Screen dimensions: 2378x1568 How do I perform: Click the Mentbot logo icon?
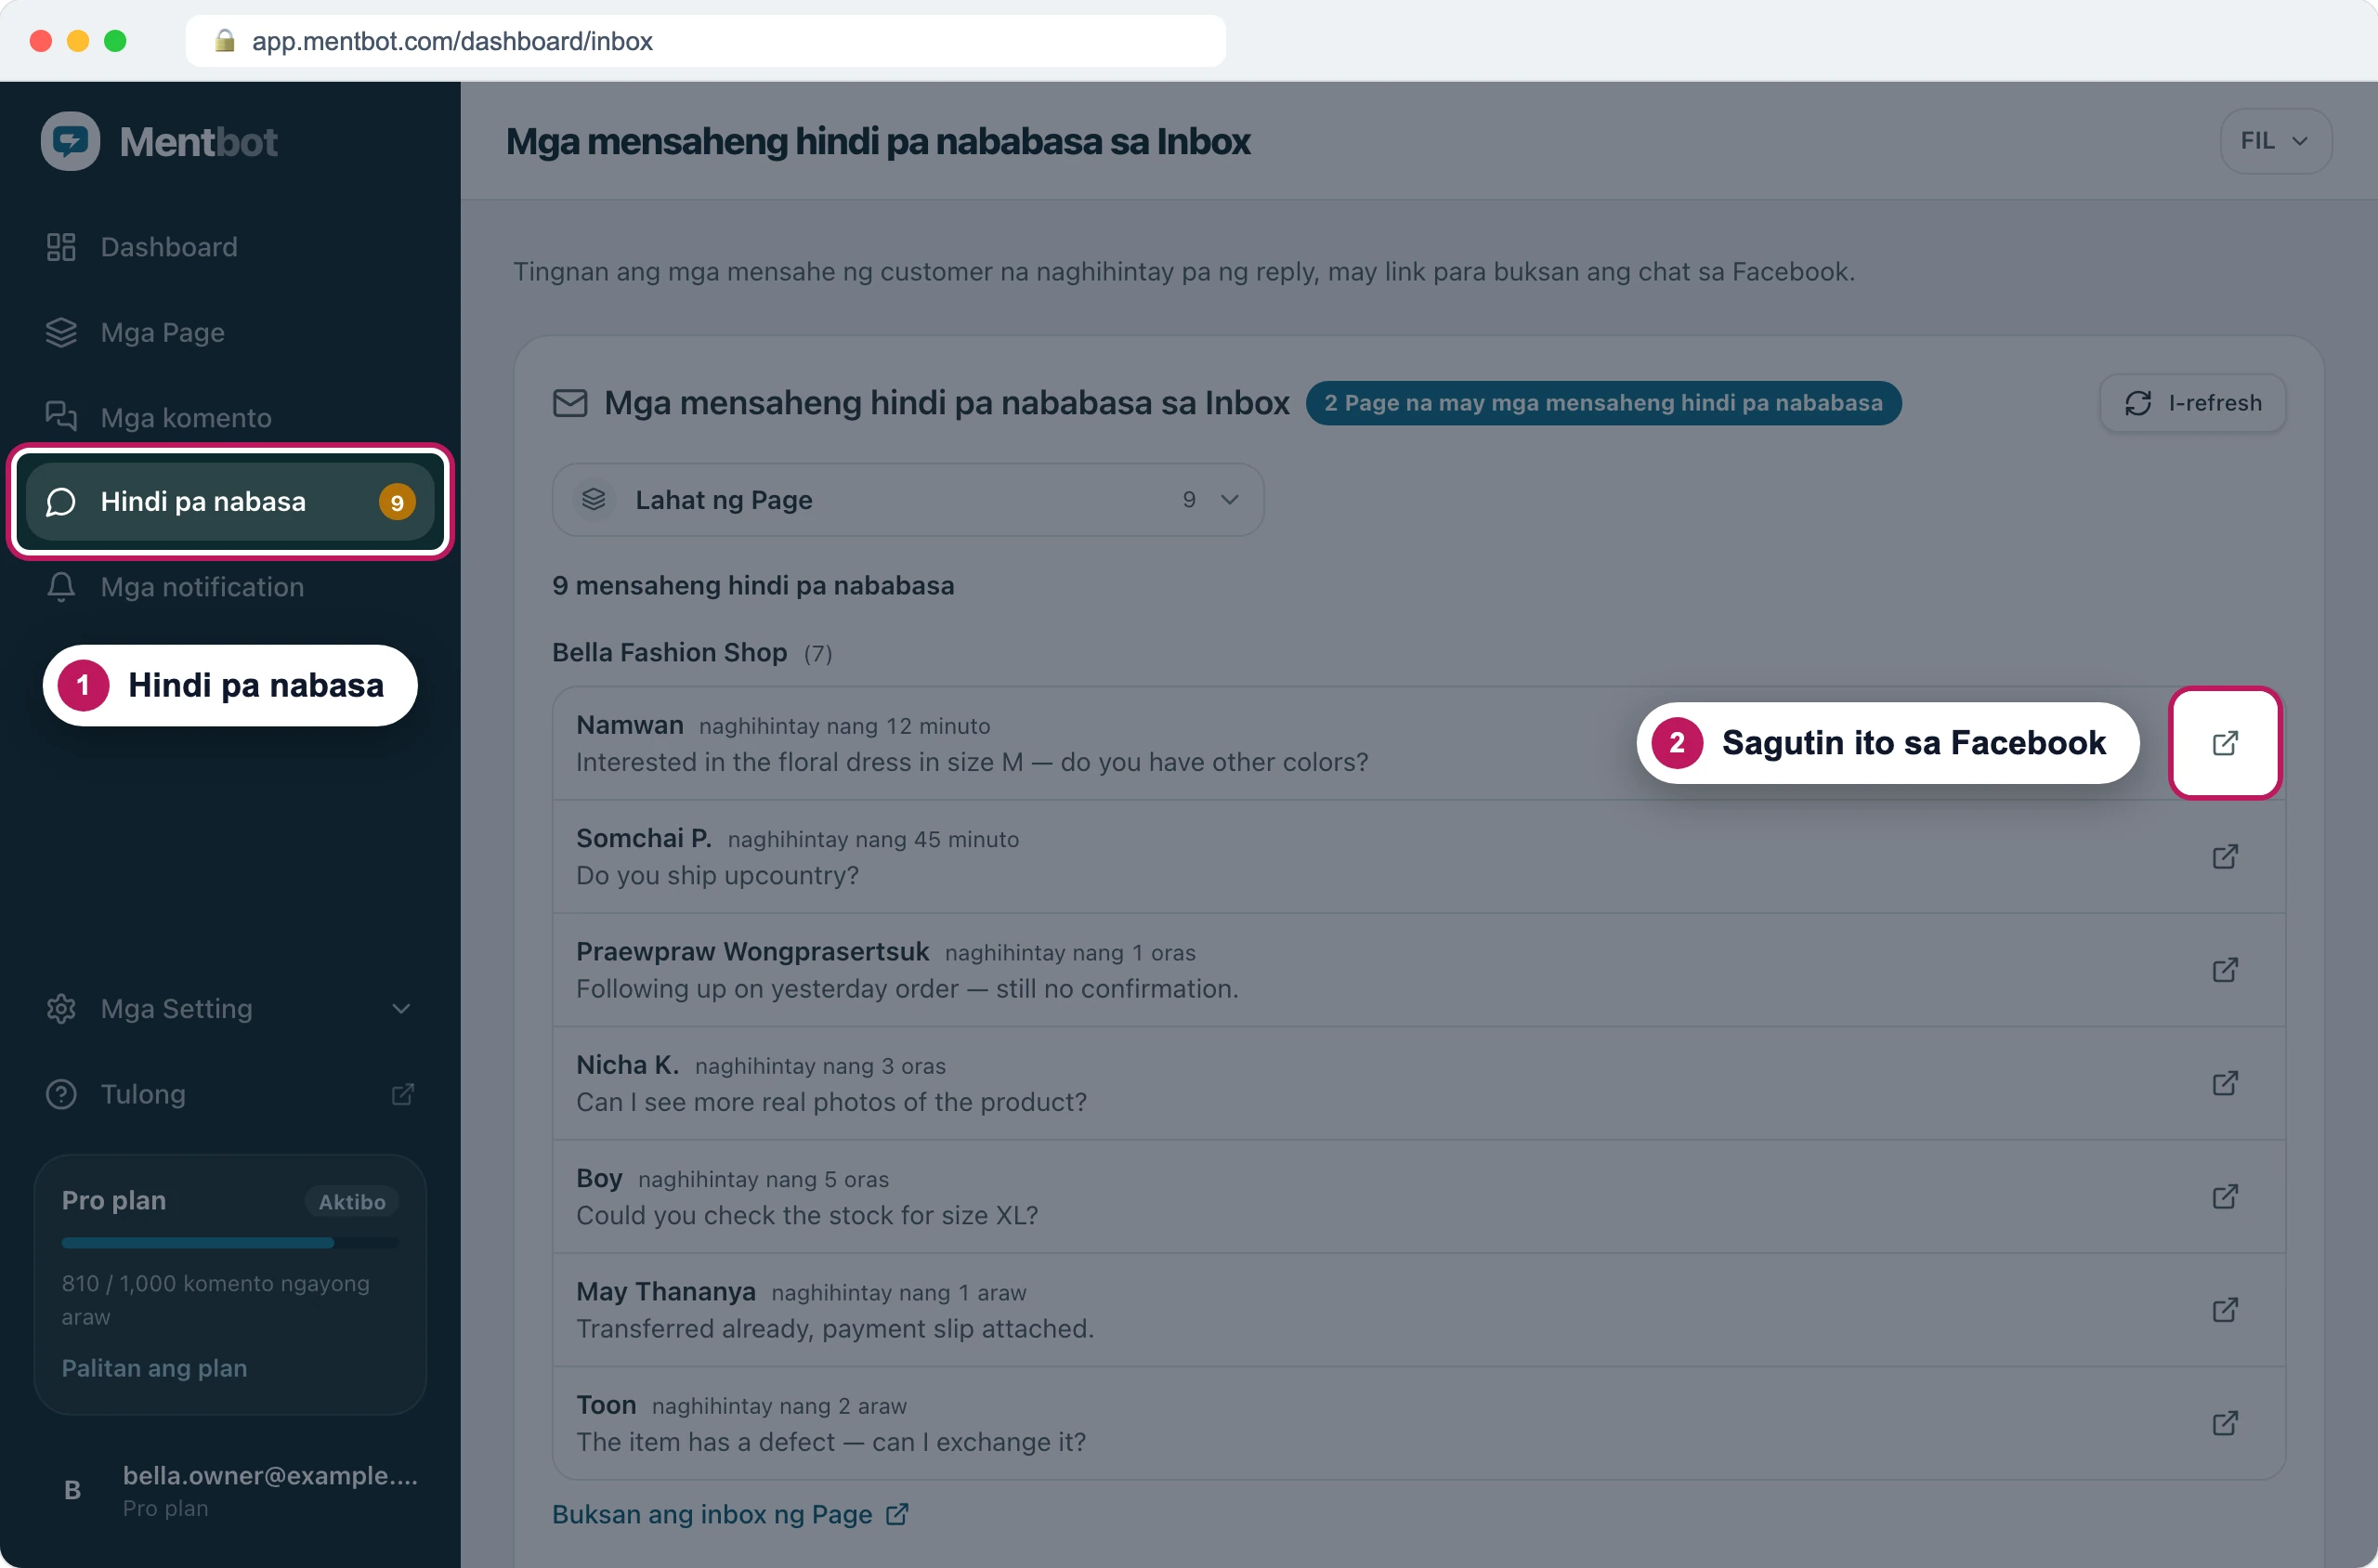[x=70, y=141]
